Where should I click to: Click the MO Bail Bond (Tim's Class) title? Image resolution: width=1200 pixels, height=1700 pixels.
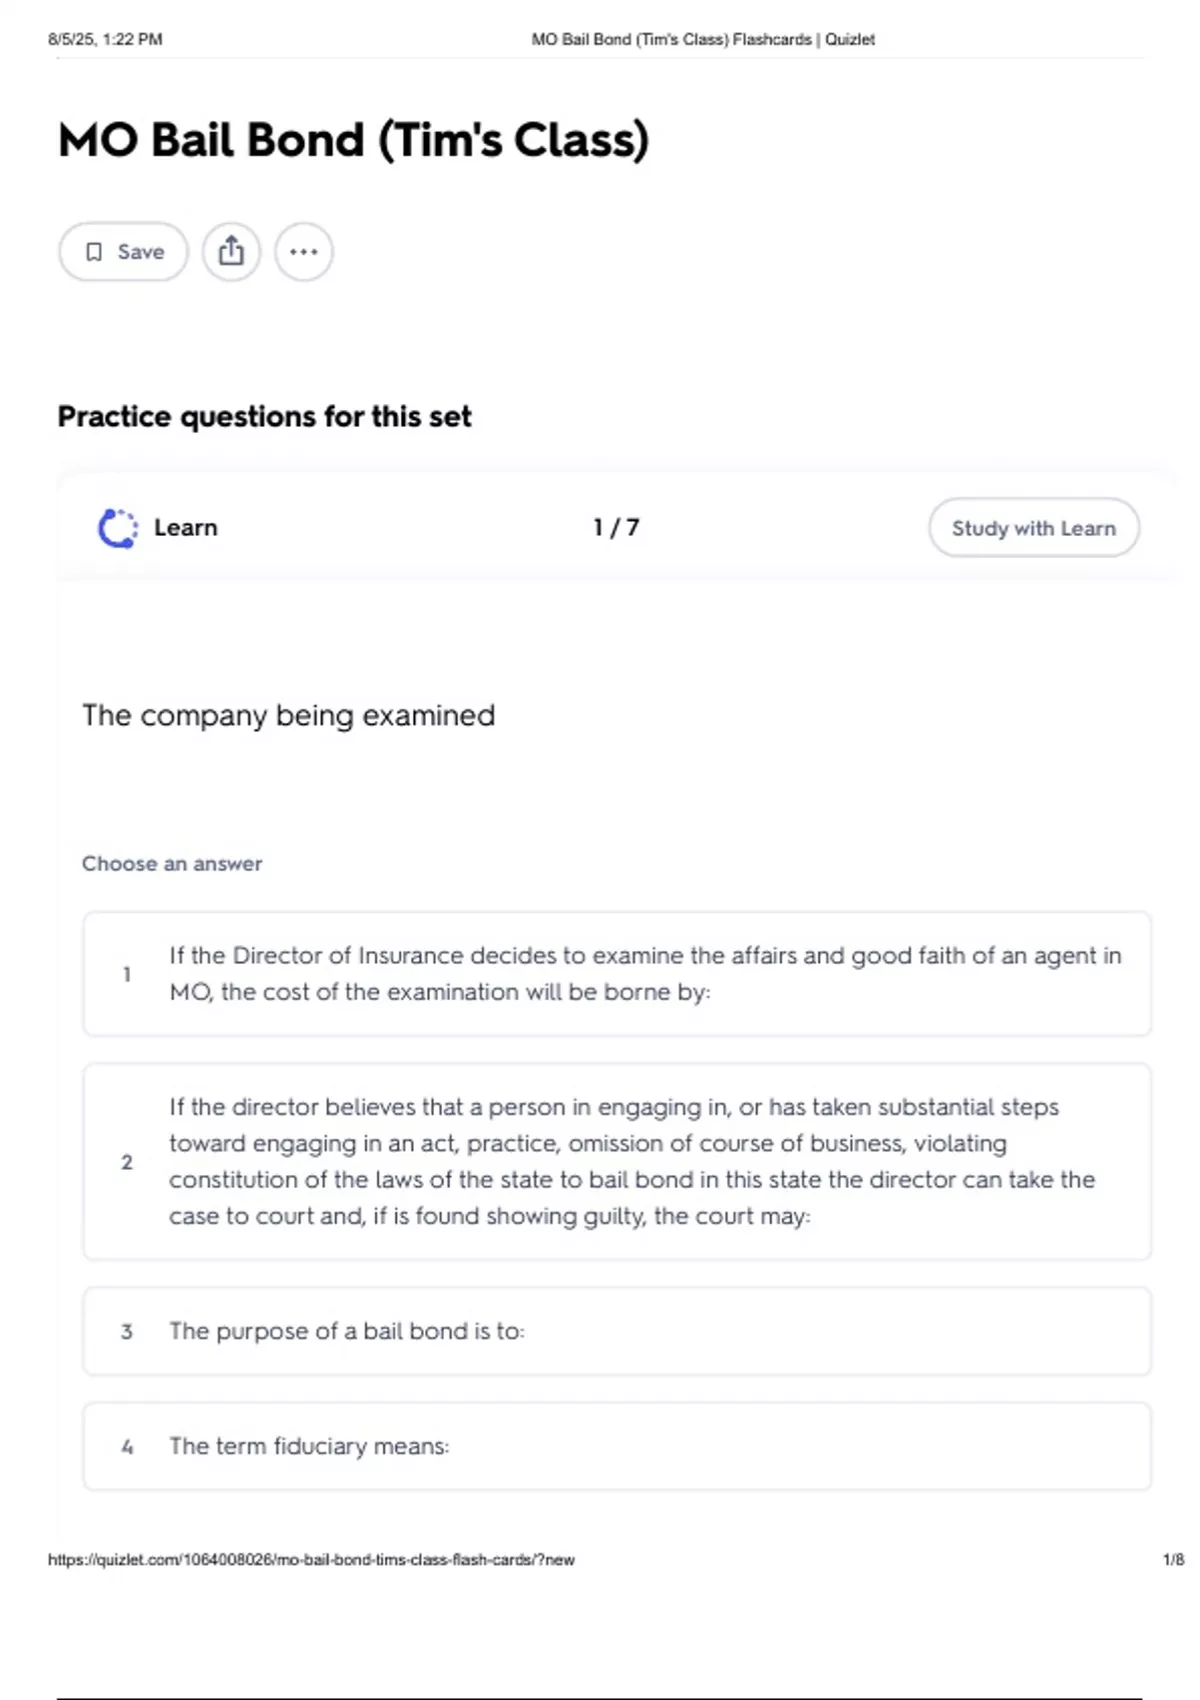pyautogui.click(x=354, y=139)
